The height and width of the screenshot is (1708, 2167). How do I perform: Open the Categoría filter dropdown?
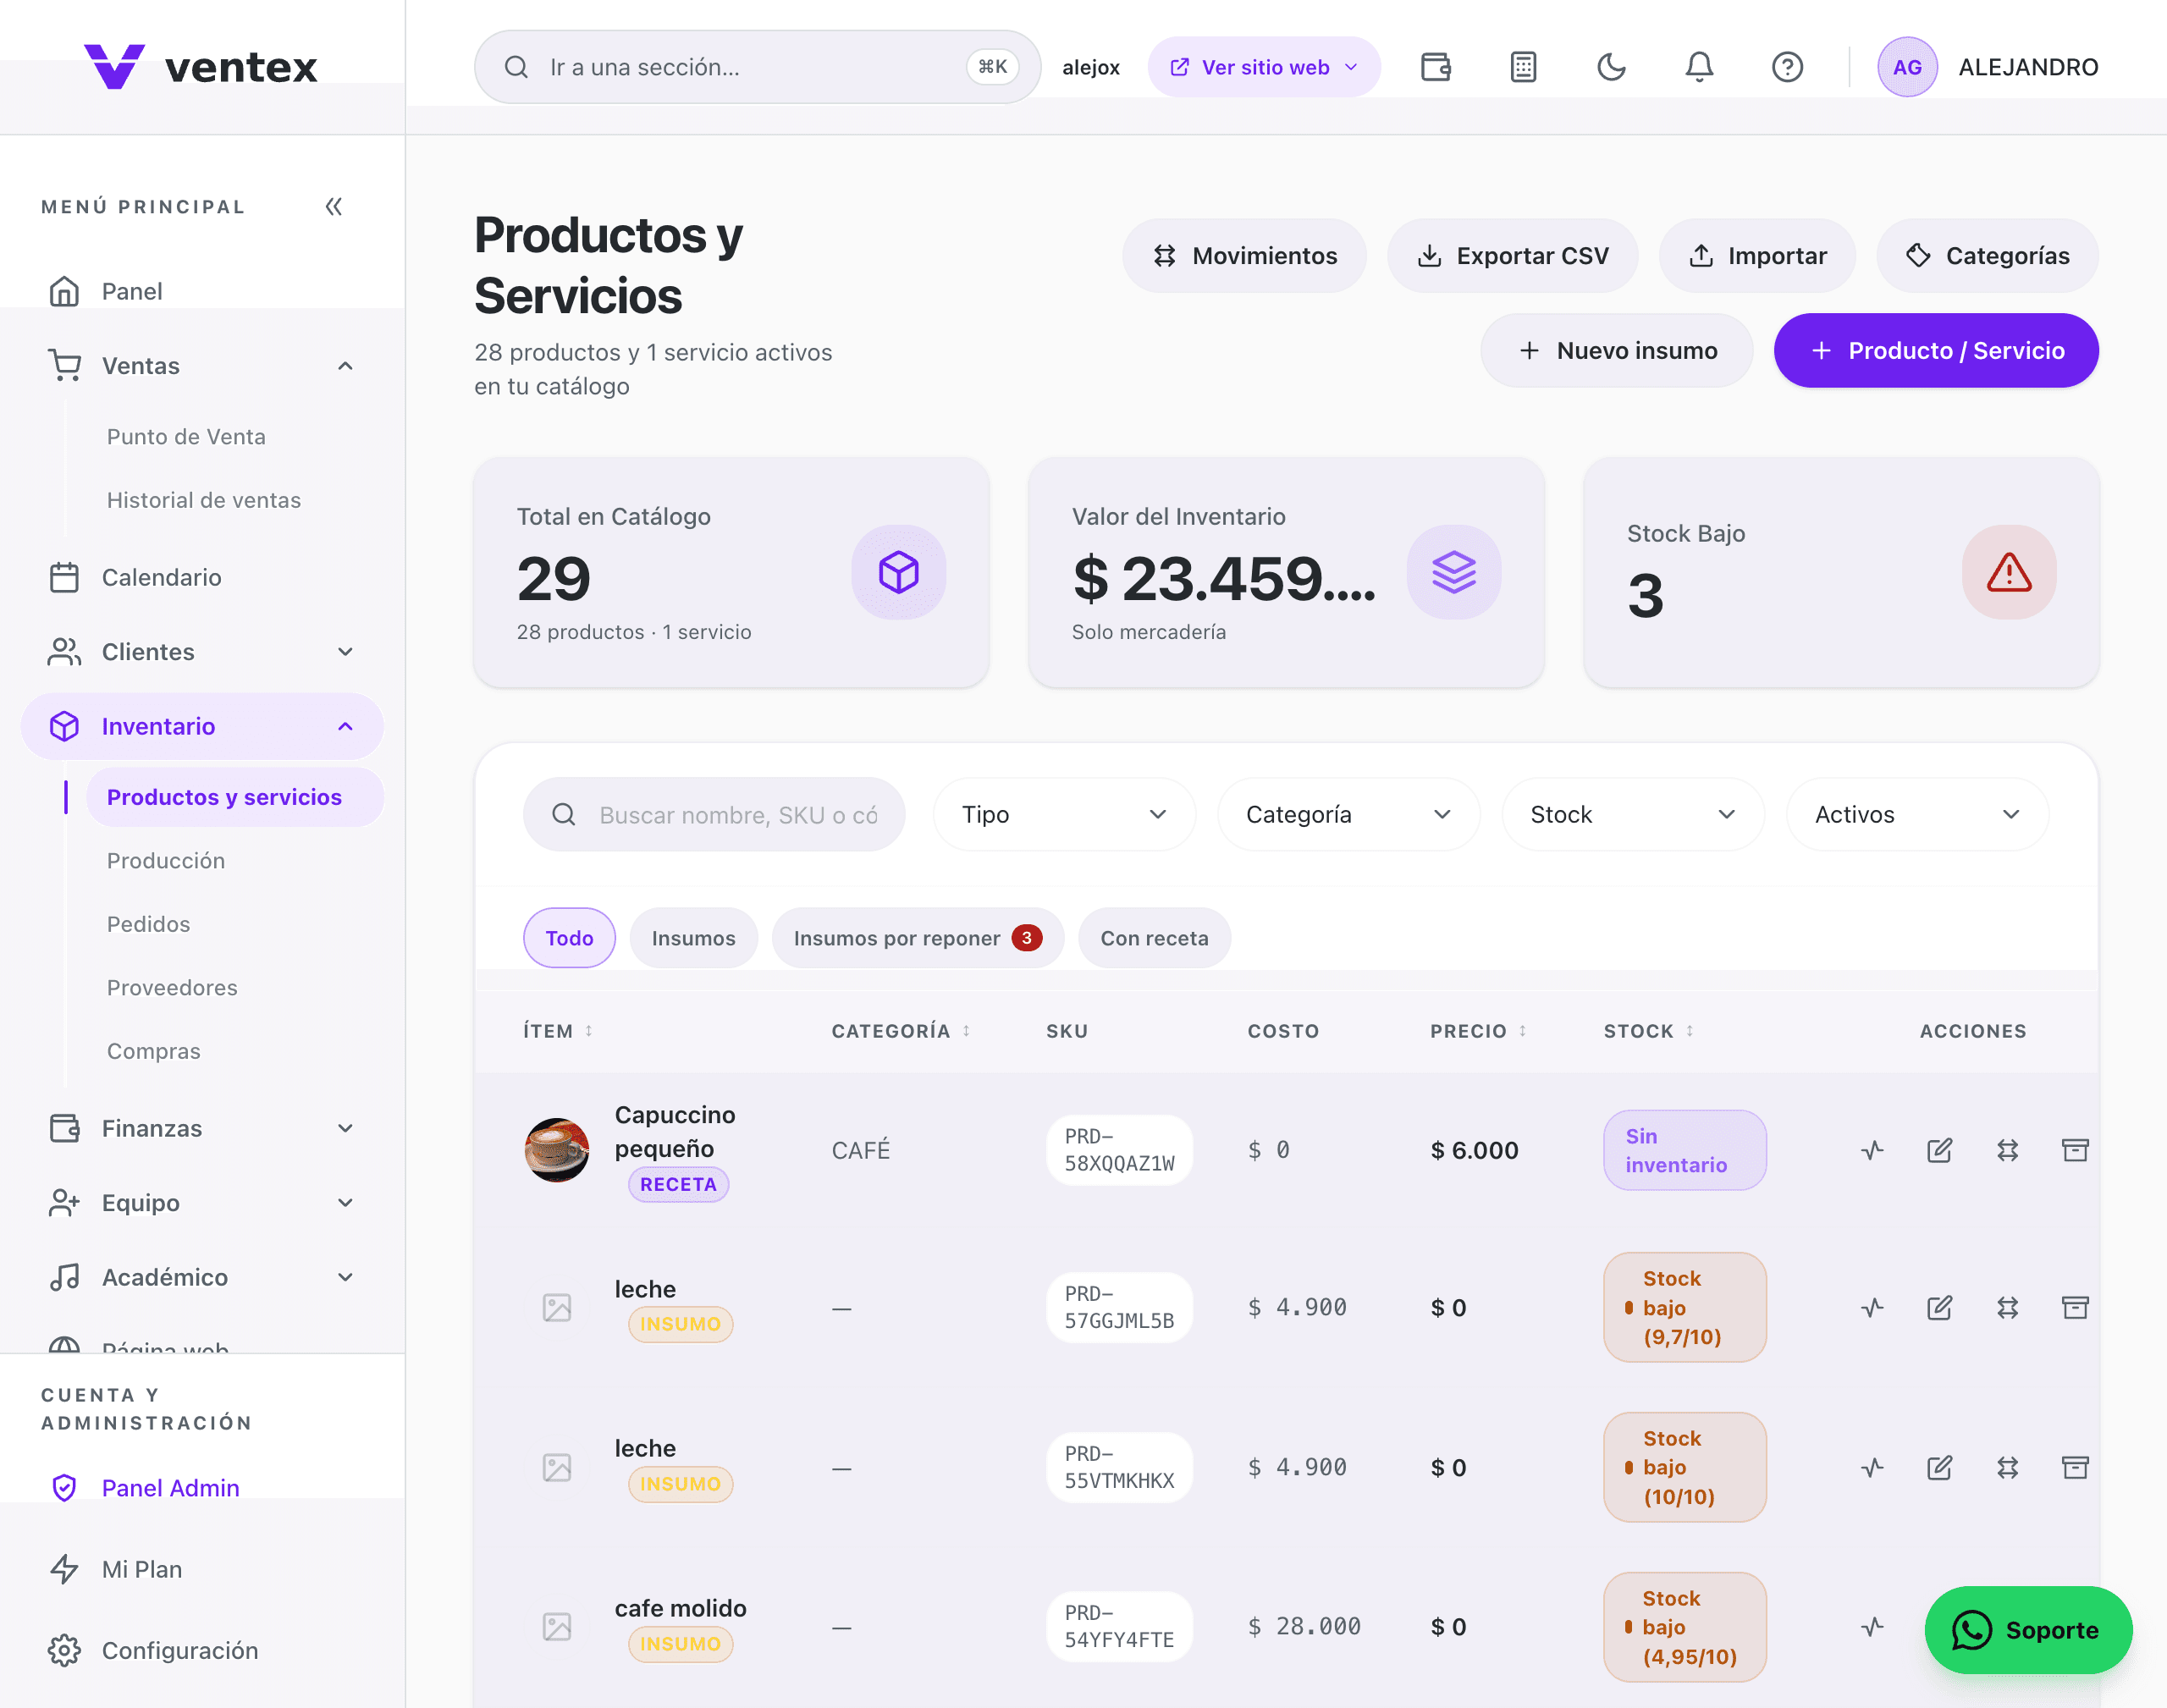[1348, 814]
